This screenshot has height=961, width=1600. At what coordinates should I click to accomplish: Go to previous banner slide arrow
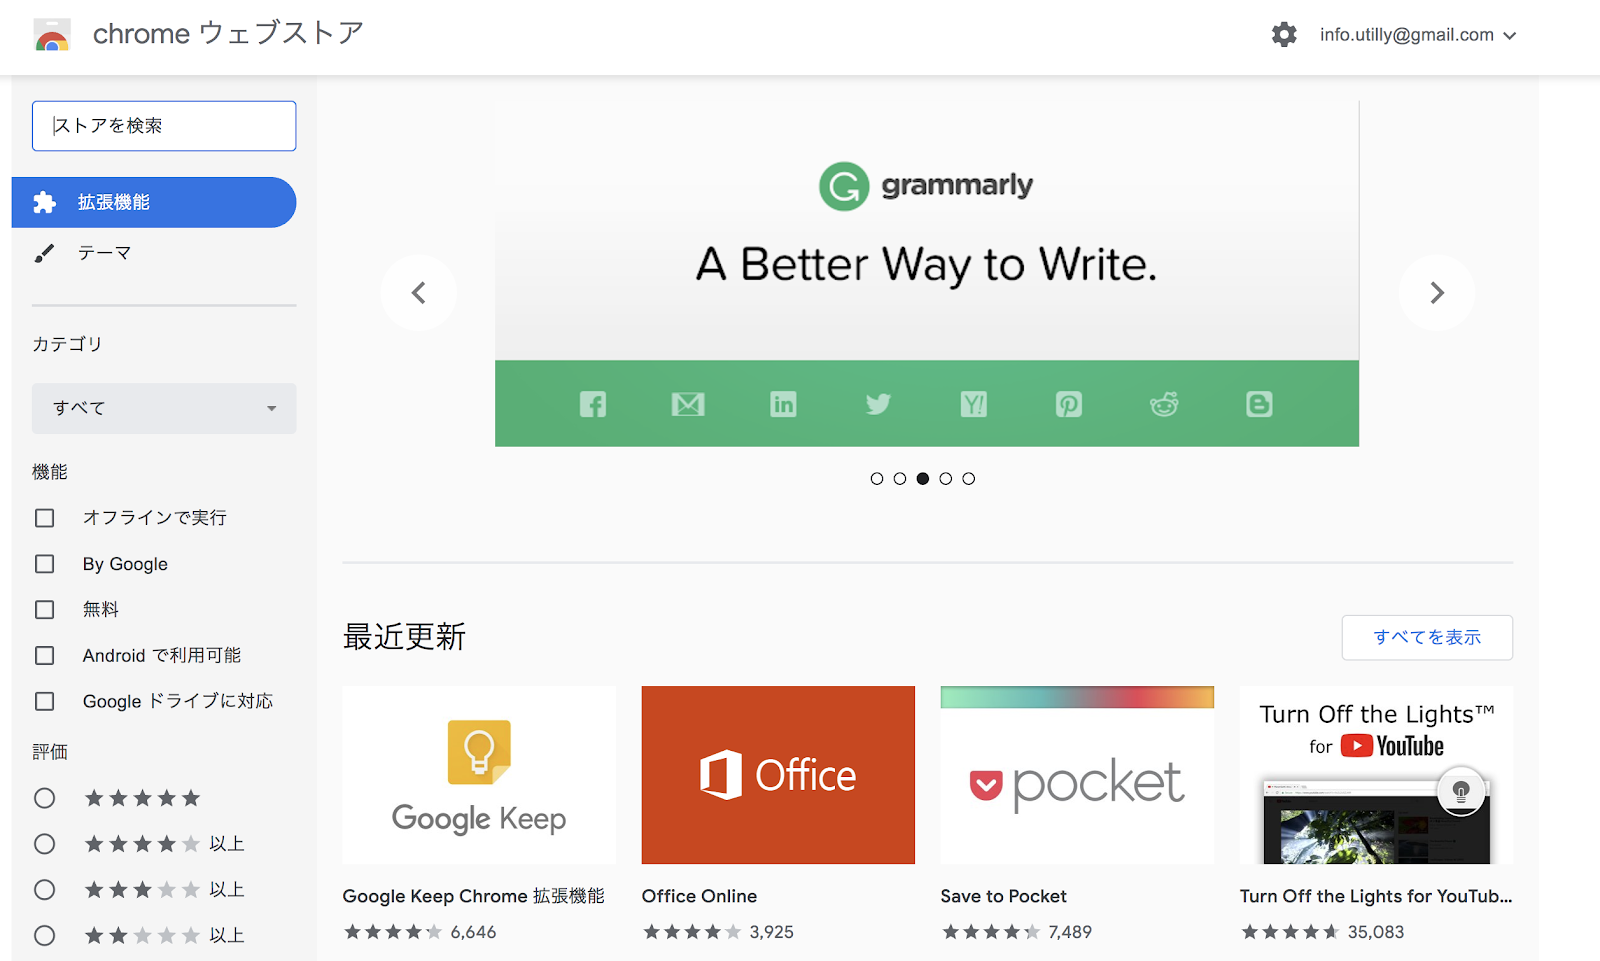pyautogui.click(x=419, y=293)
